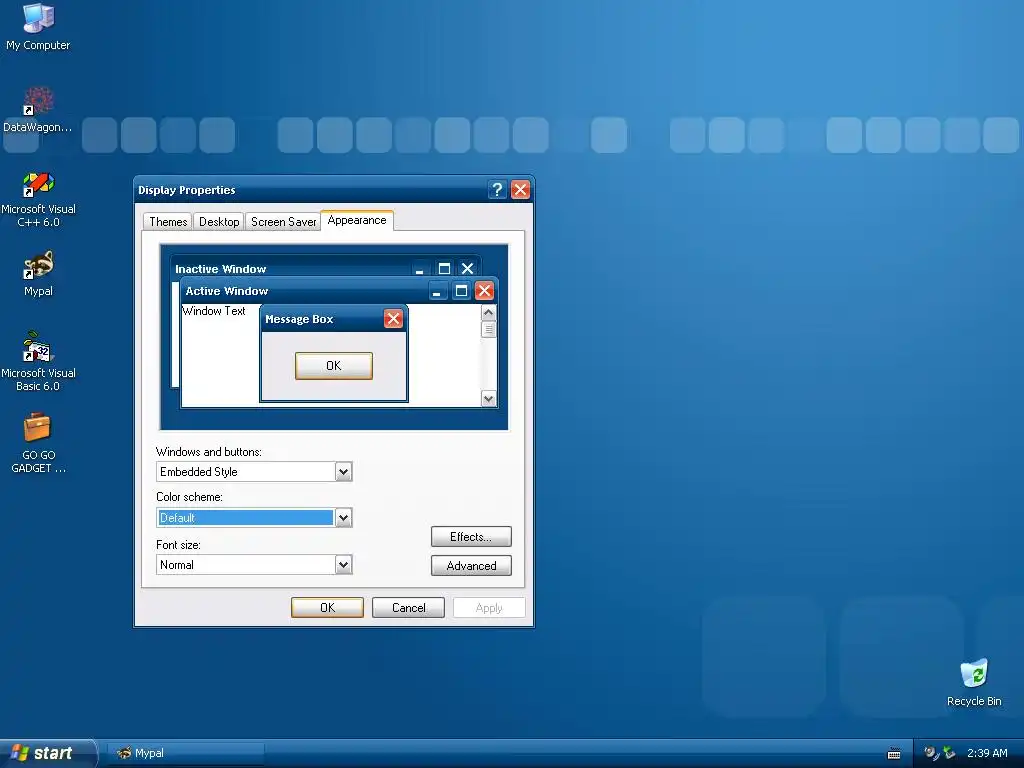Expand the Windows and buttons dropdown arrow
Viewport: 1024px width, 768px height.
pyautogui.click(x=344, y=472)
